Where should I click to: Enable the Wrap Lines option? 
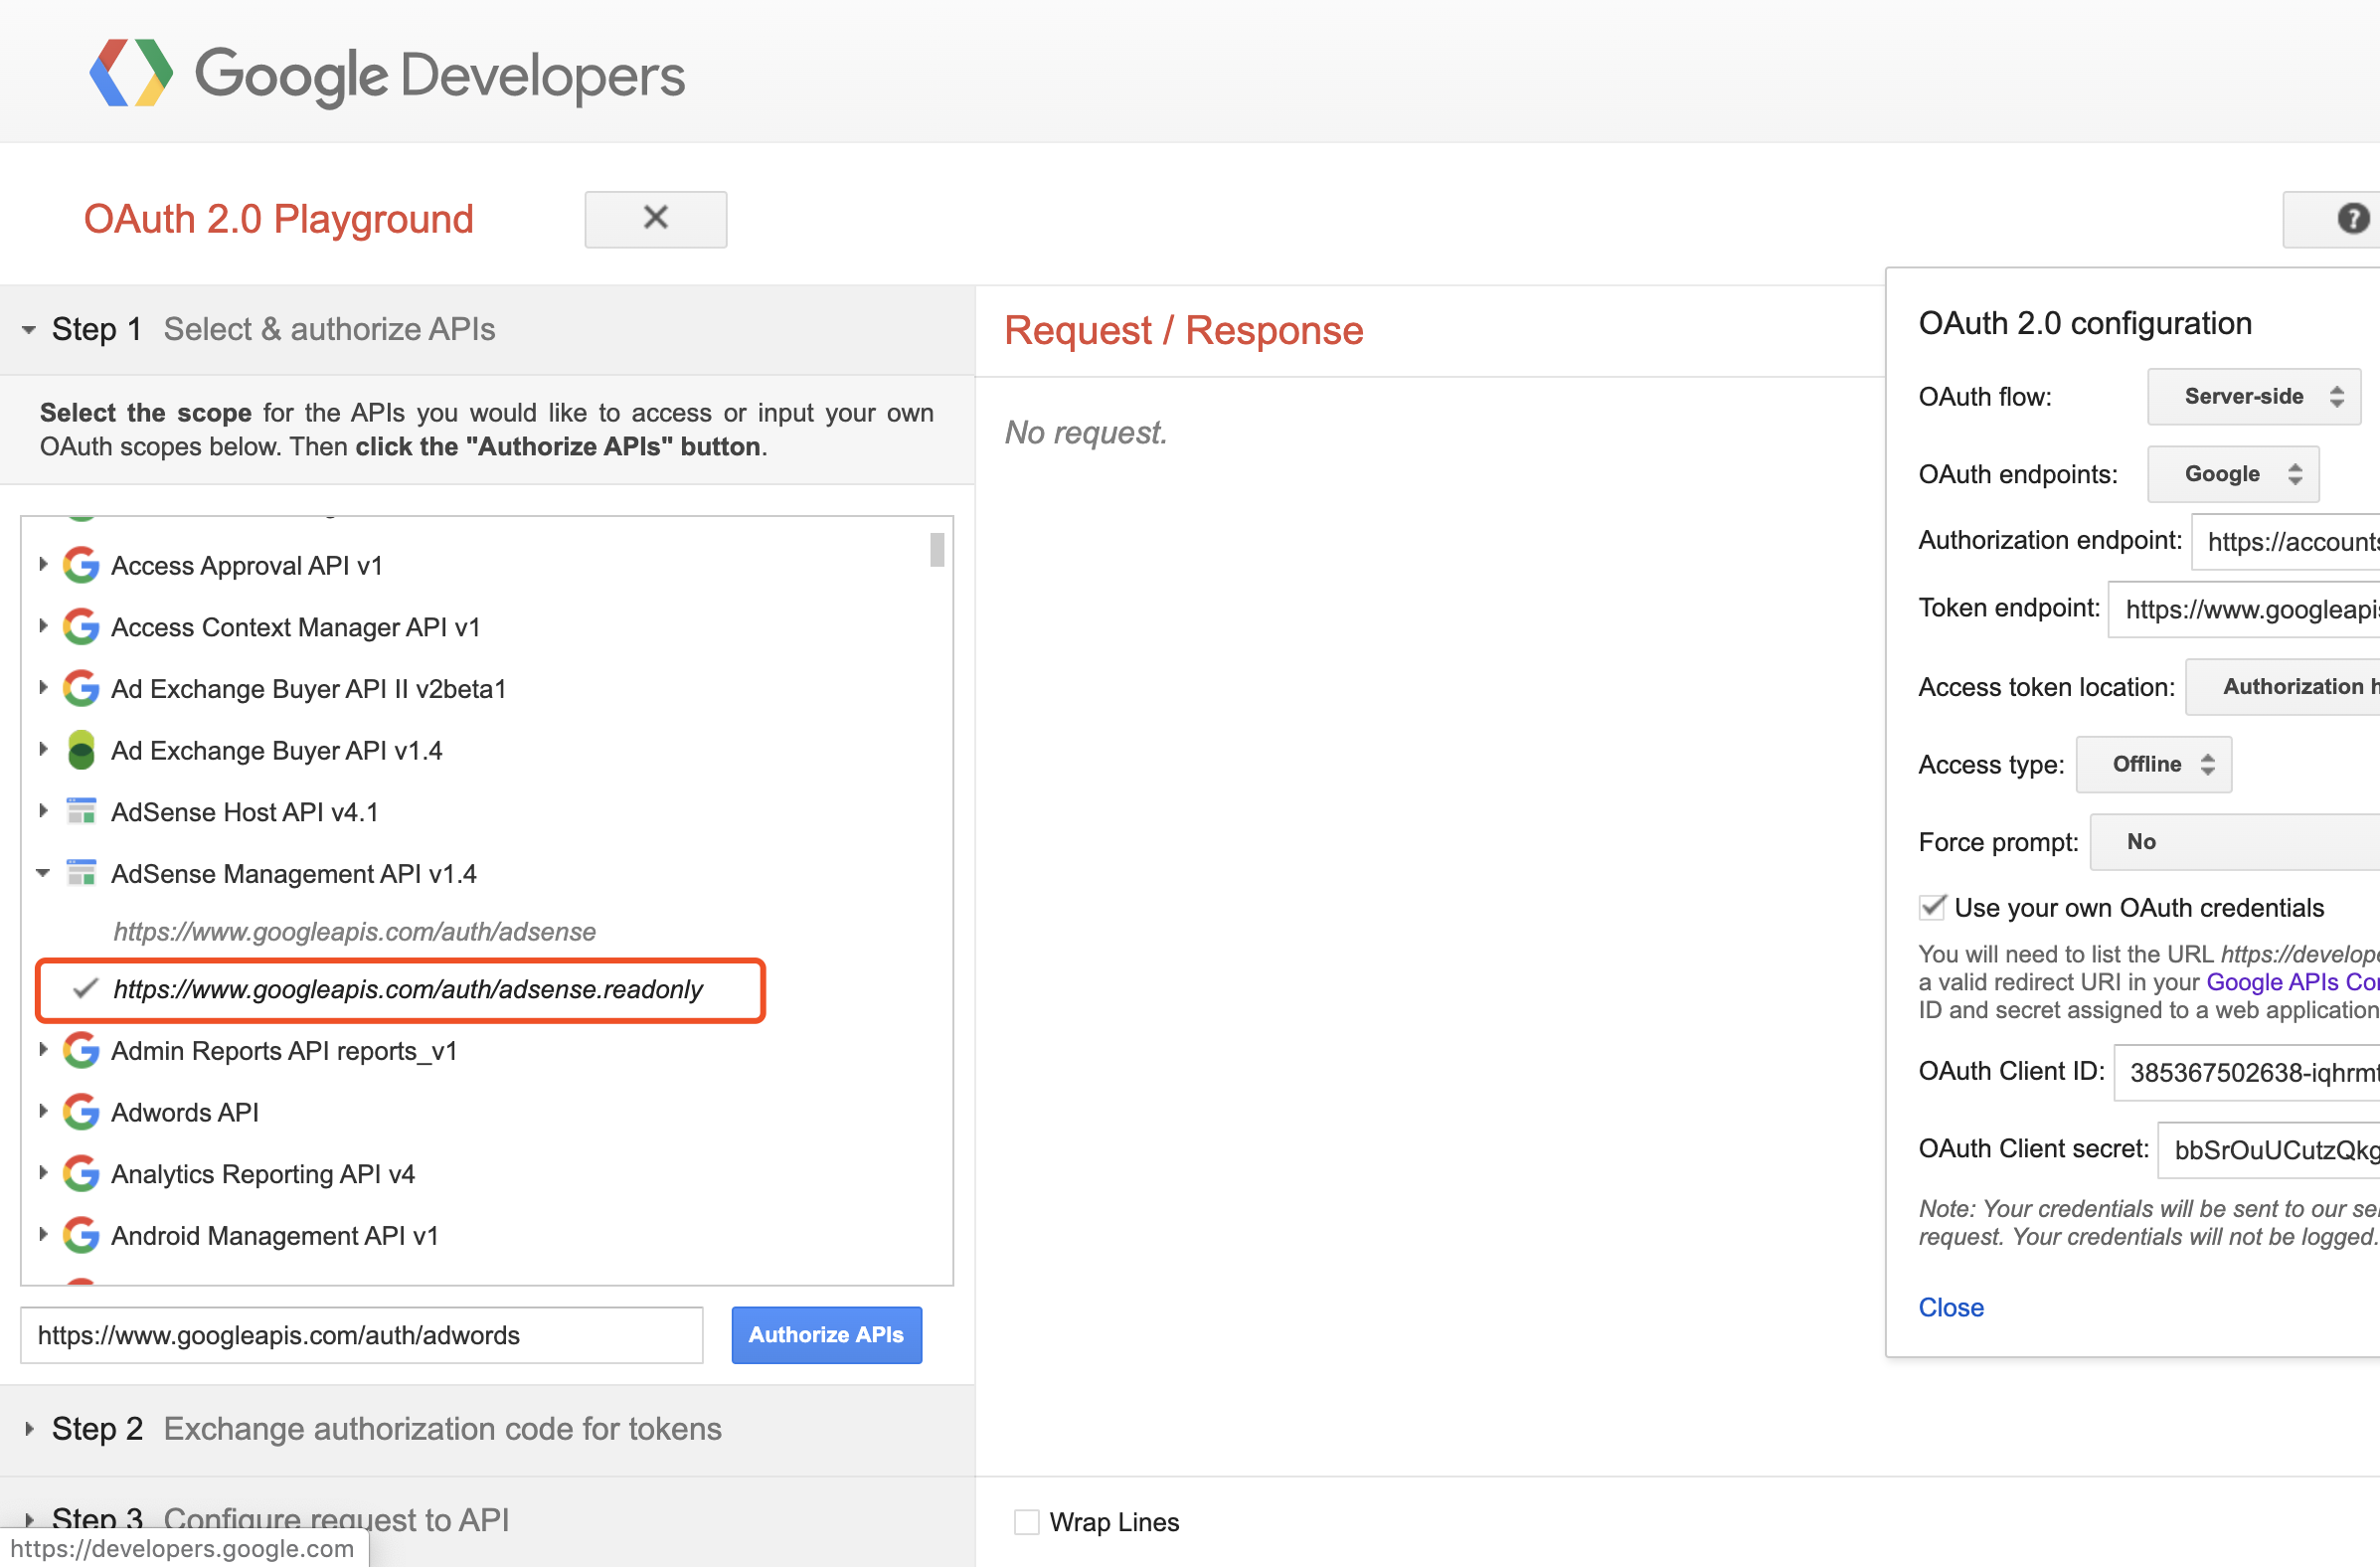1026,1521
